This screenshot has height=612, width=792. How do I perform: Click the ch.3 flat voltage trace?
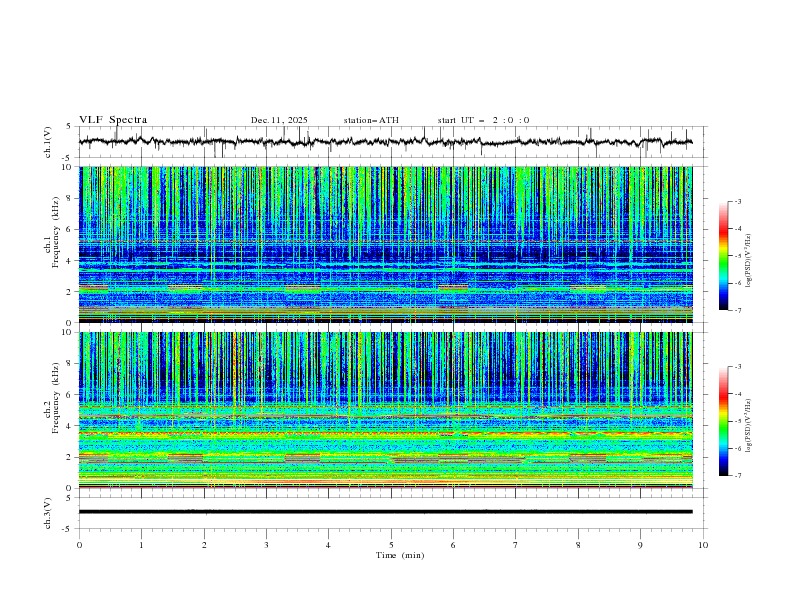pos(386,512)
